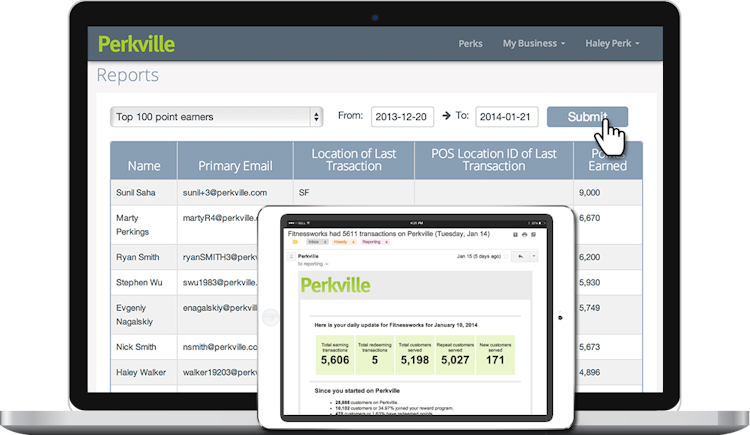Remove the Reporting label in tablet email
This screenshot has width=750, height=435.
click(x=386, y=242)
